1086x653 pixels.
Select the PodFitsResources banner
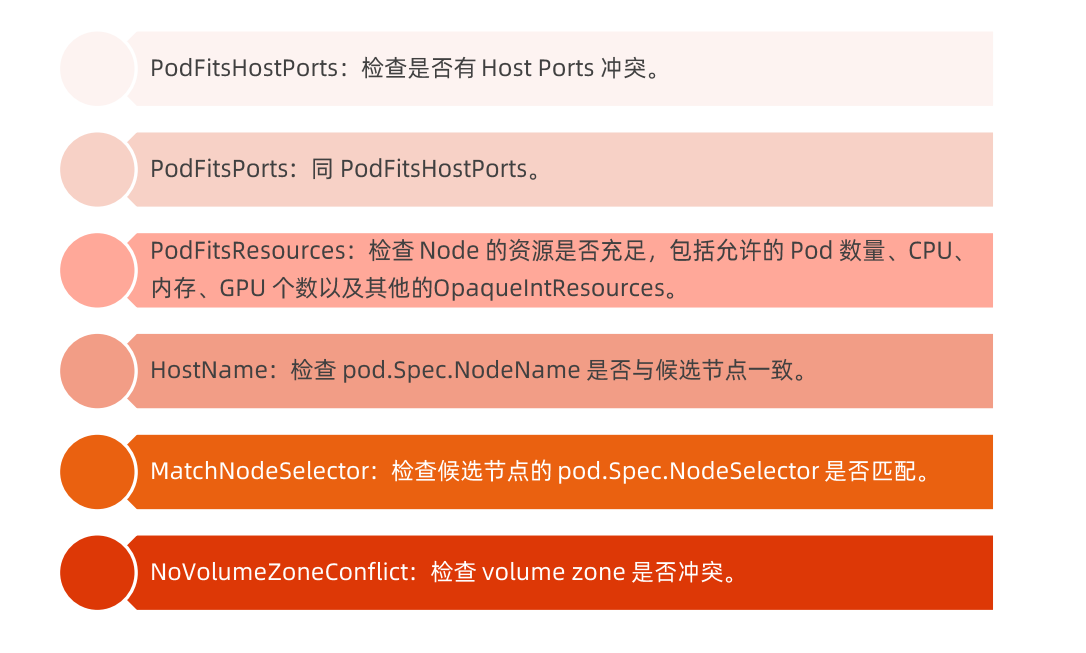coord(560,270)
